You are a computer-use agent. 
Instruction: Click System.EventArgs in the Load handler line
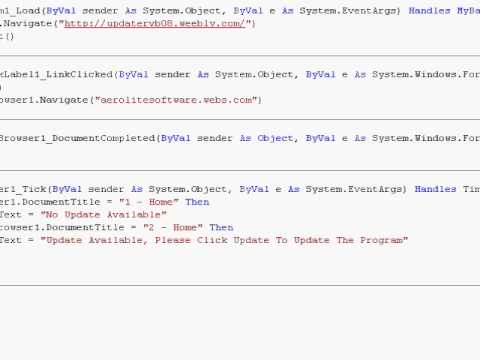347,11
